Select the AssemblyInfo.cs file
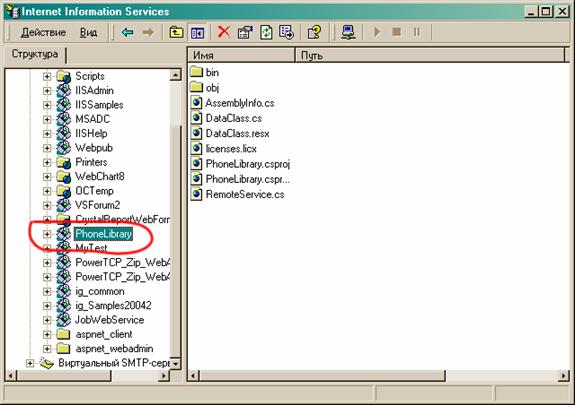The width and height of the screenshot is (575, 405). tap(240, 103)
